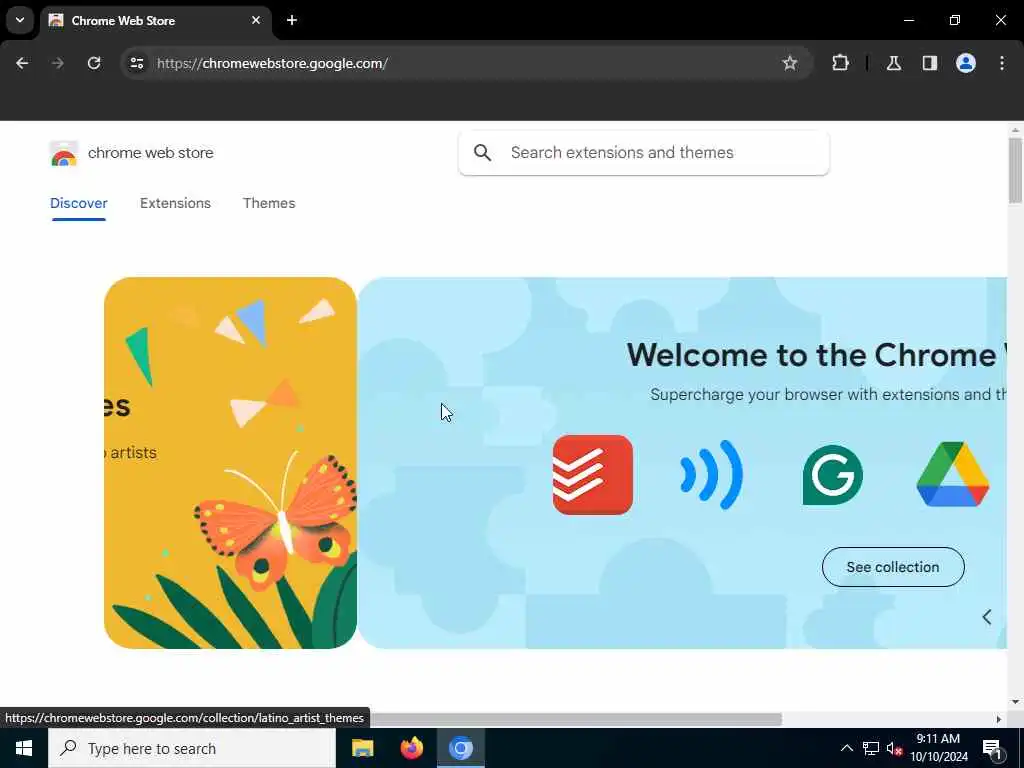1024x768 pixels.
Task: Select the Chrome Web Store tab
Action: tap(155, 21)
